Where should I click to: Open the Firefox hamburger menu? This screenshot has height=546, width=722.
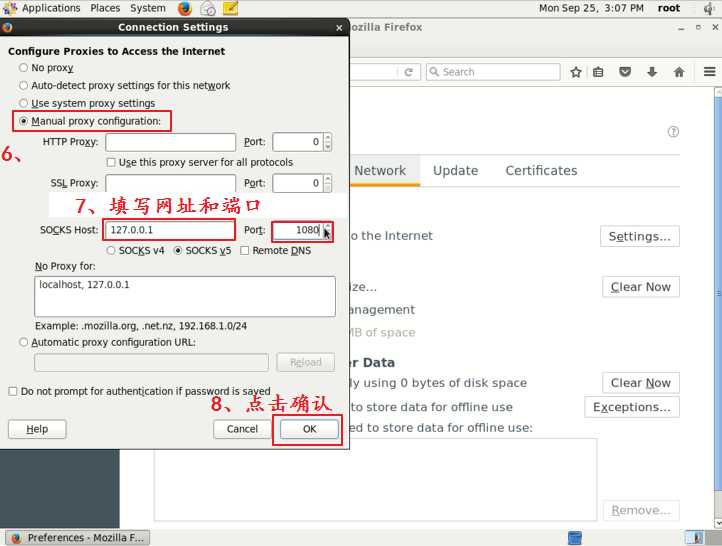(710, 72)
